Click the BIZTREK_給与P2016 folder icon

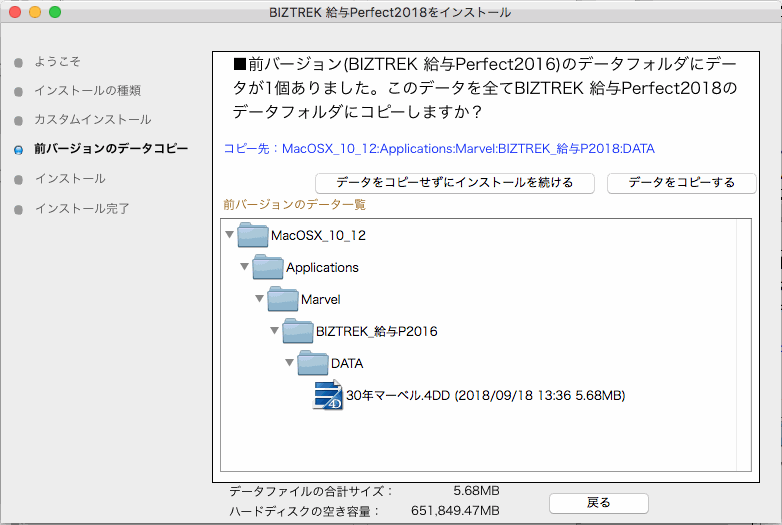(x=298, y=331)
